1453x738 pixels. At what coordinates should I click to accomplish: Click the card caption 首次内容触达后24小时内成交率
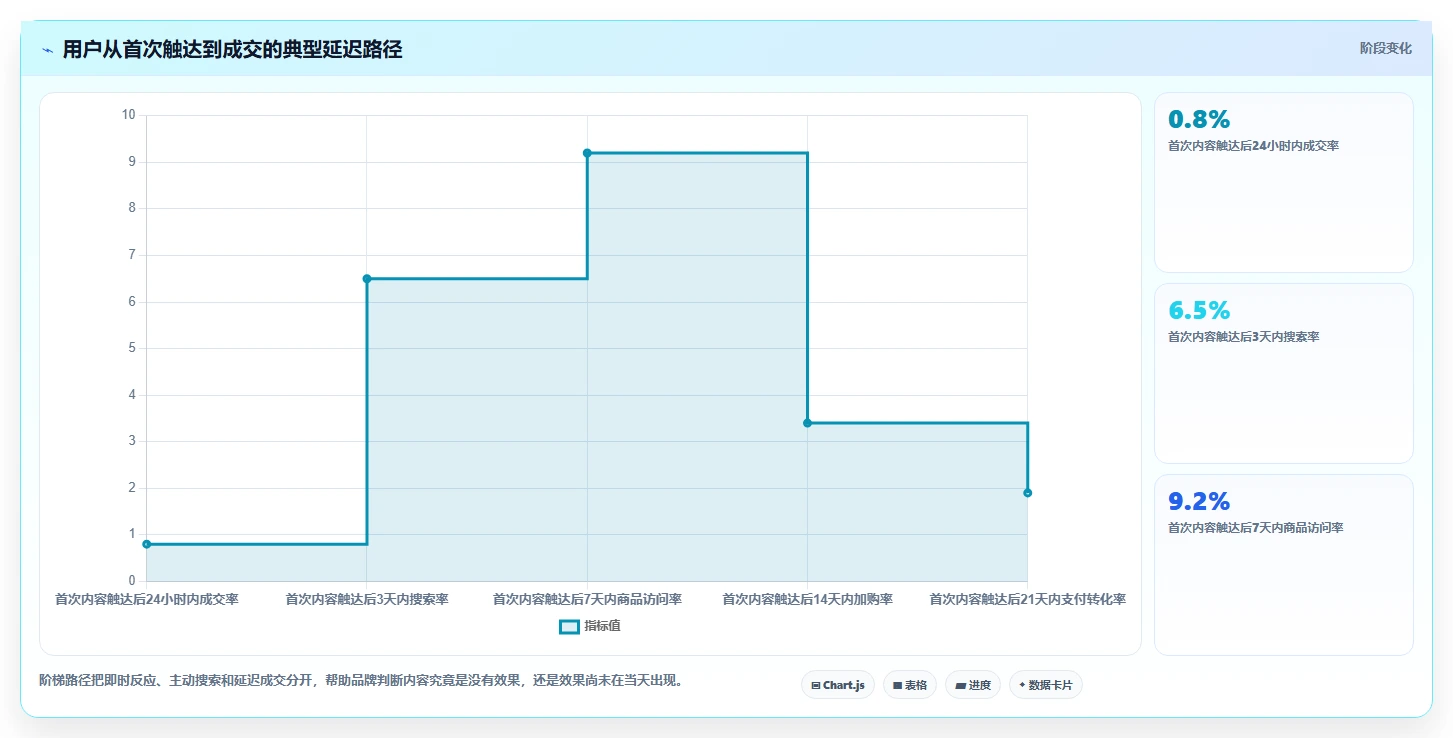tap(1253, 146)
